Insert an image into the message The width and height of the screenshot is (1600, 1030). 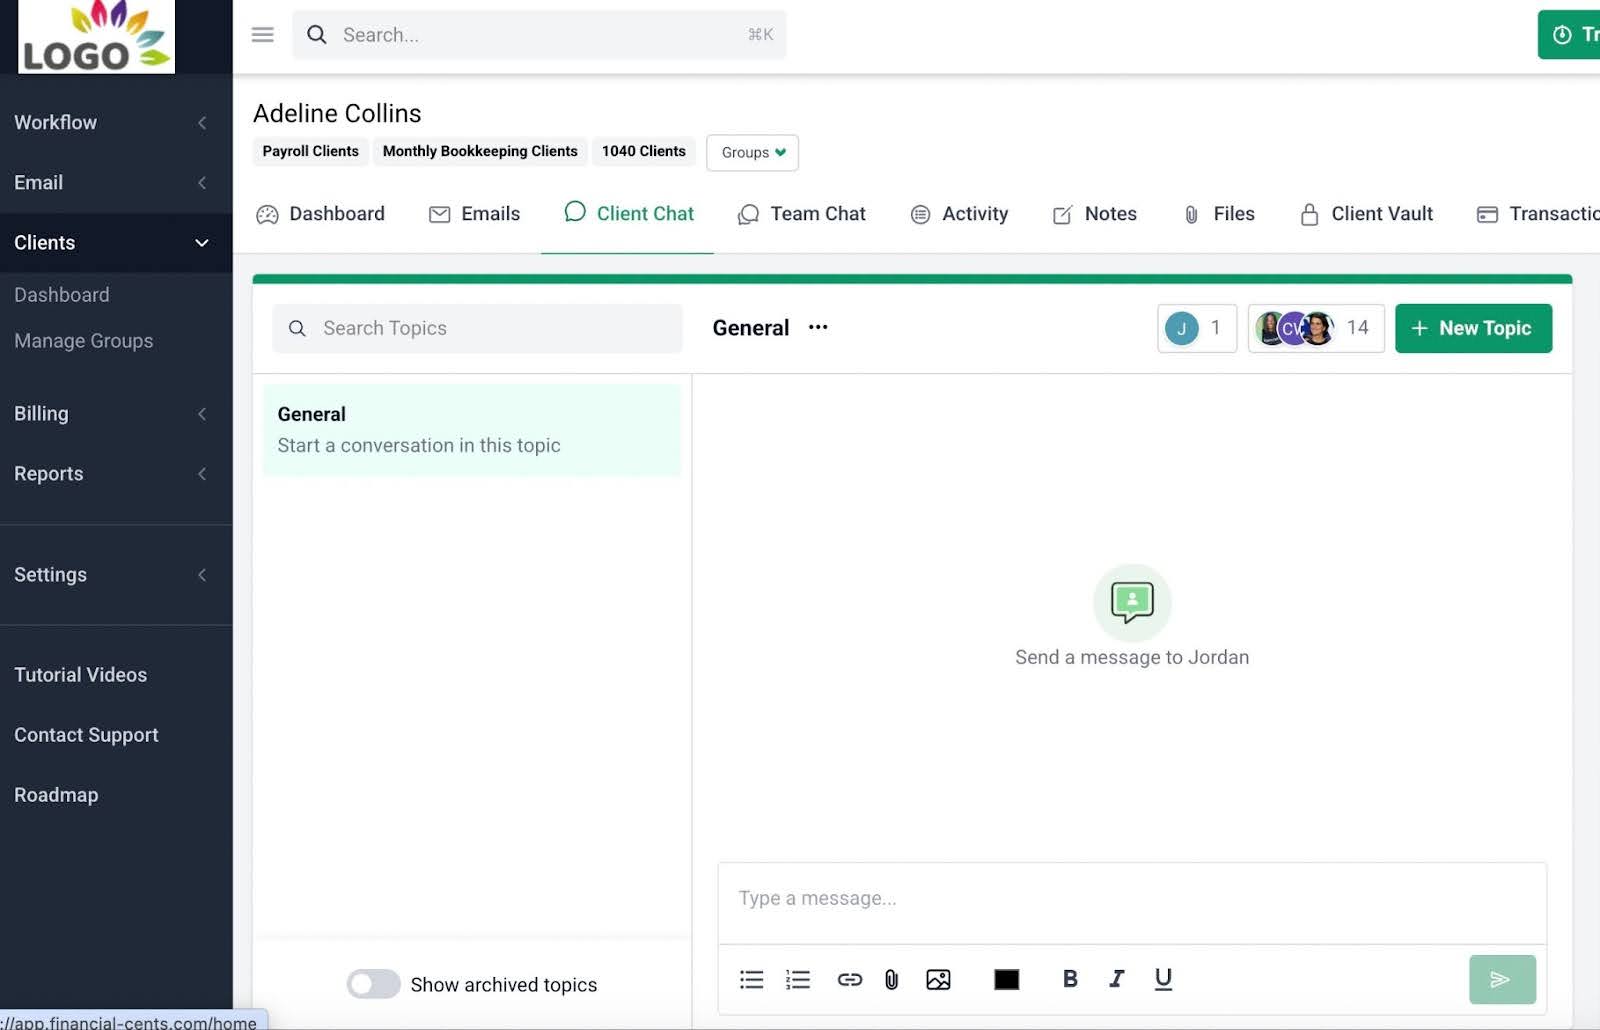938,979
